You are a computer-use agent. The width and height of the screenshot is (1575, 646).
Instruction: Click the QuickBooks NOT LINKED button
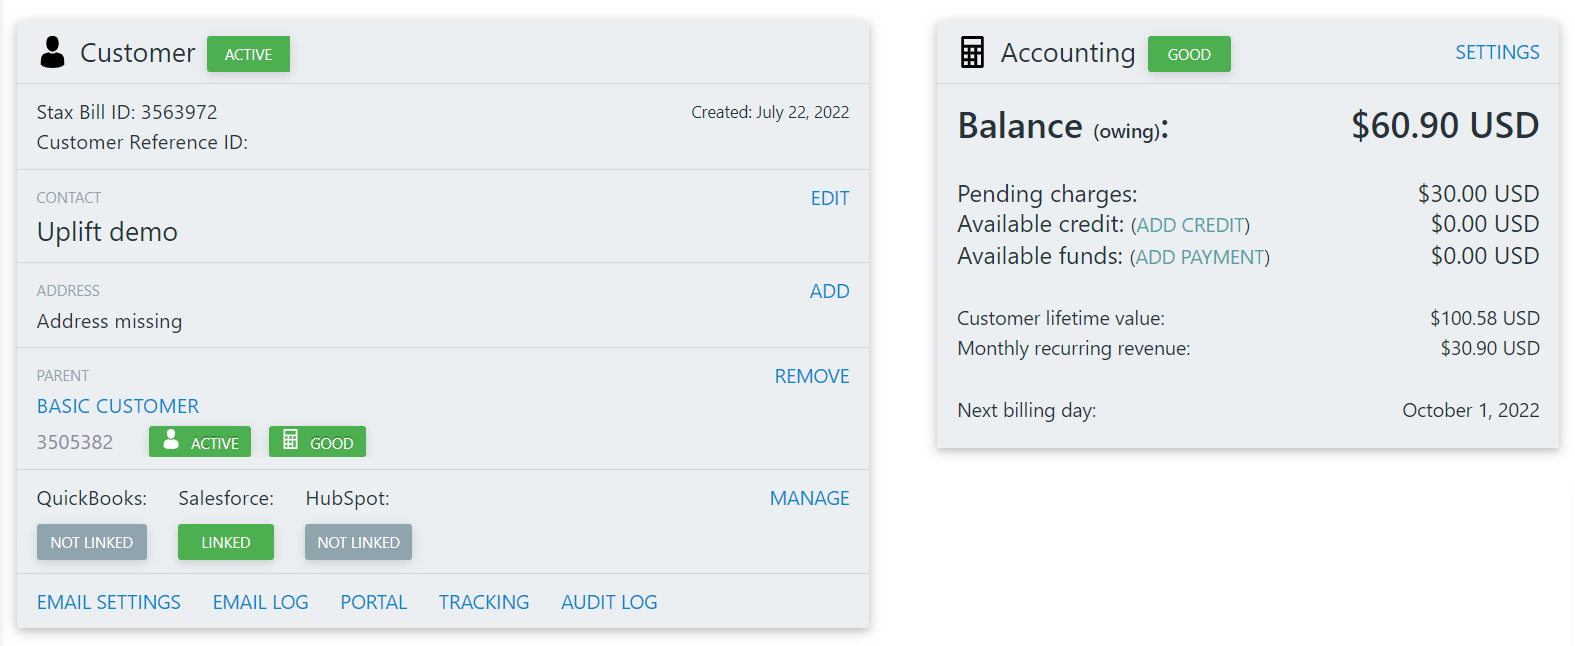click(x=92, y=542)
